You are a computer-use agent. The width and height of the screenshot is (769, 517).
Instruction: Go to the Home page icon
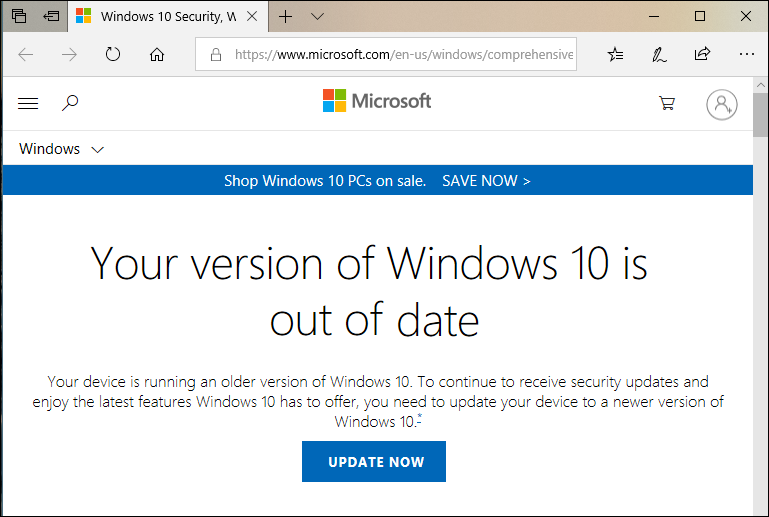click(x=157, y=55)
